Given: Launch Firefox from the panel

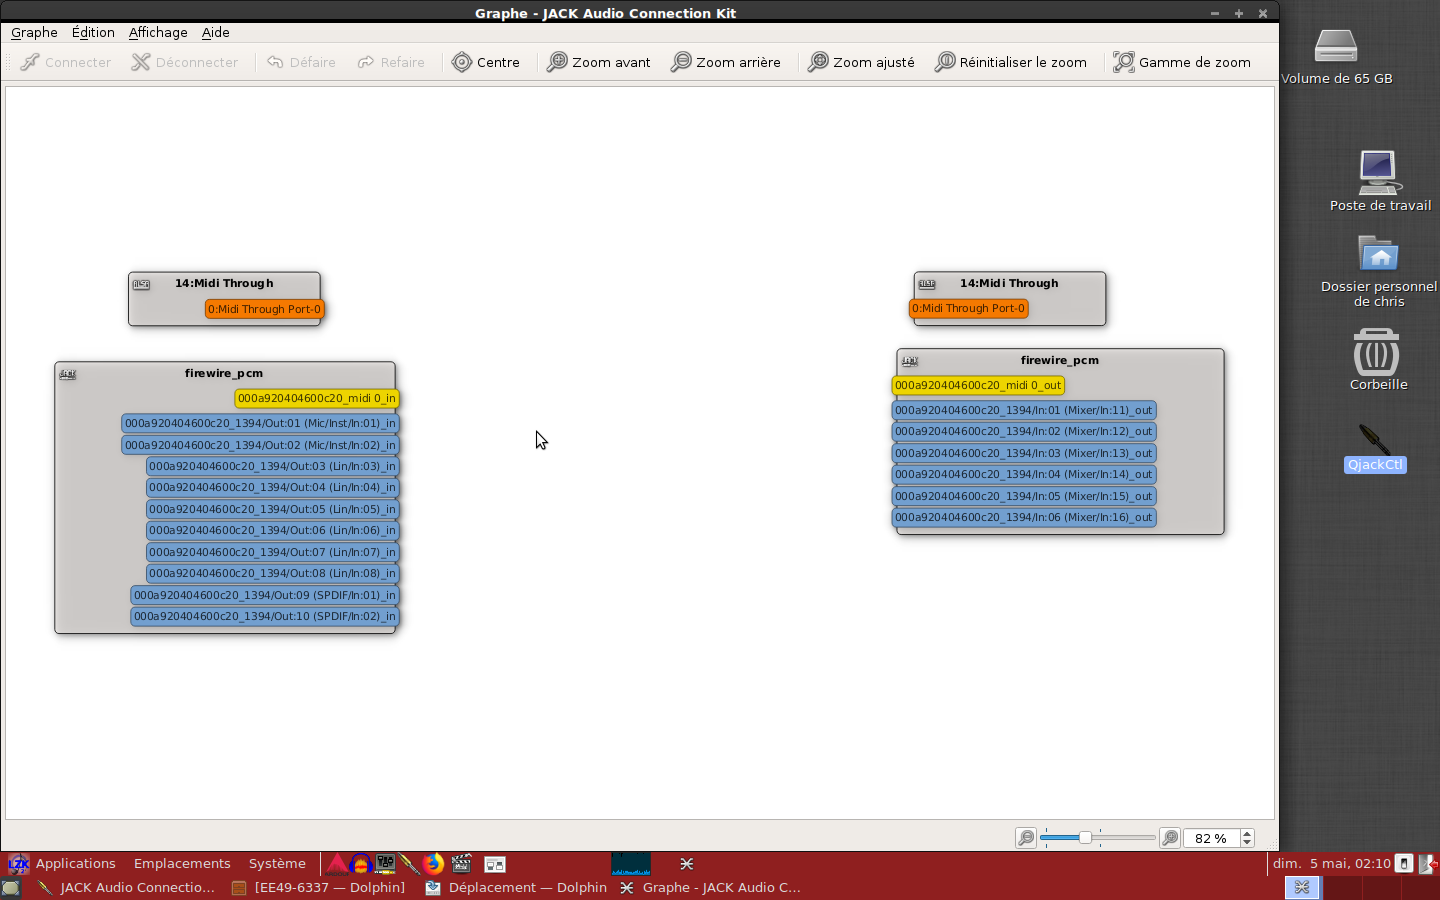Looking at the screenshot, I should pyautogui.click(x=433, y=864).
